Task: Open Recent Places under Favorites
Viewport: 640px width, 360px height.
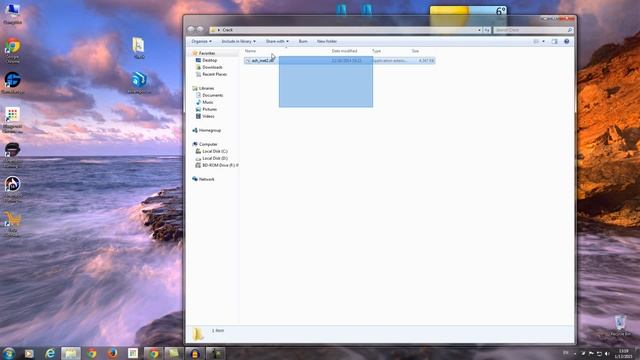Action: (214, 74)
